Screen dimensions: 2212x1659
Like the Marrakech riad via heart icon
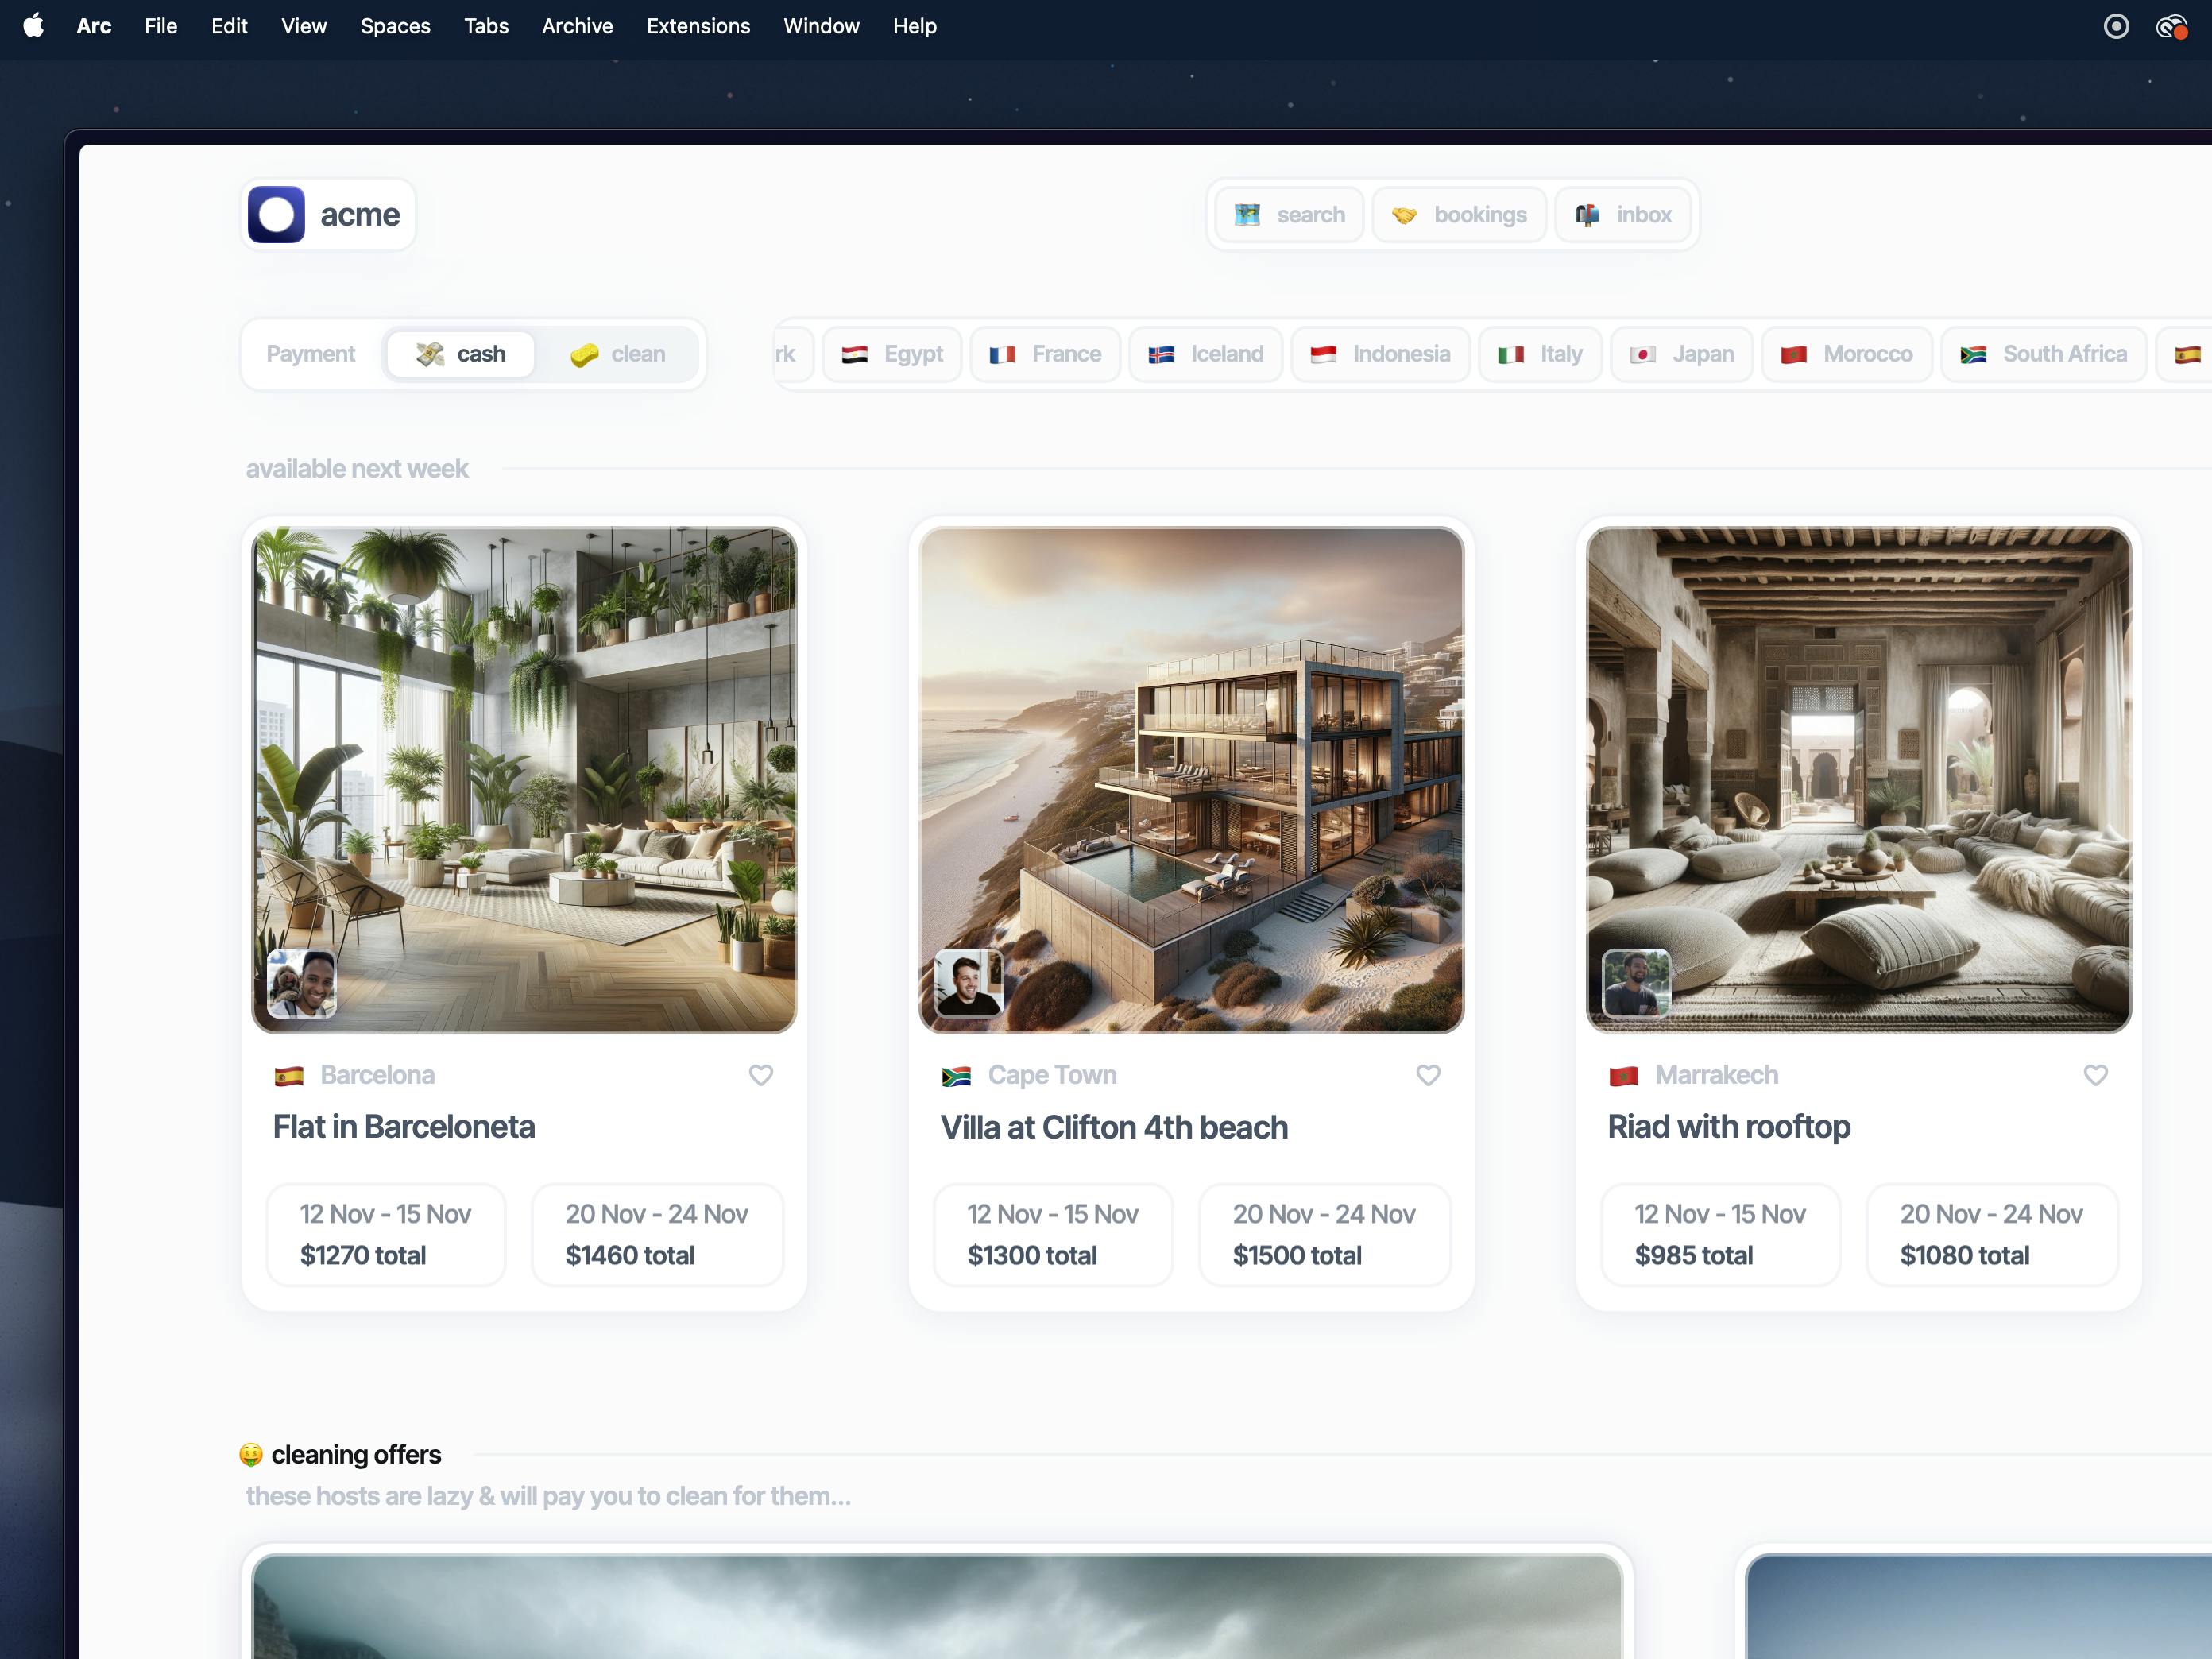(x=2095, y=1075)
